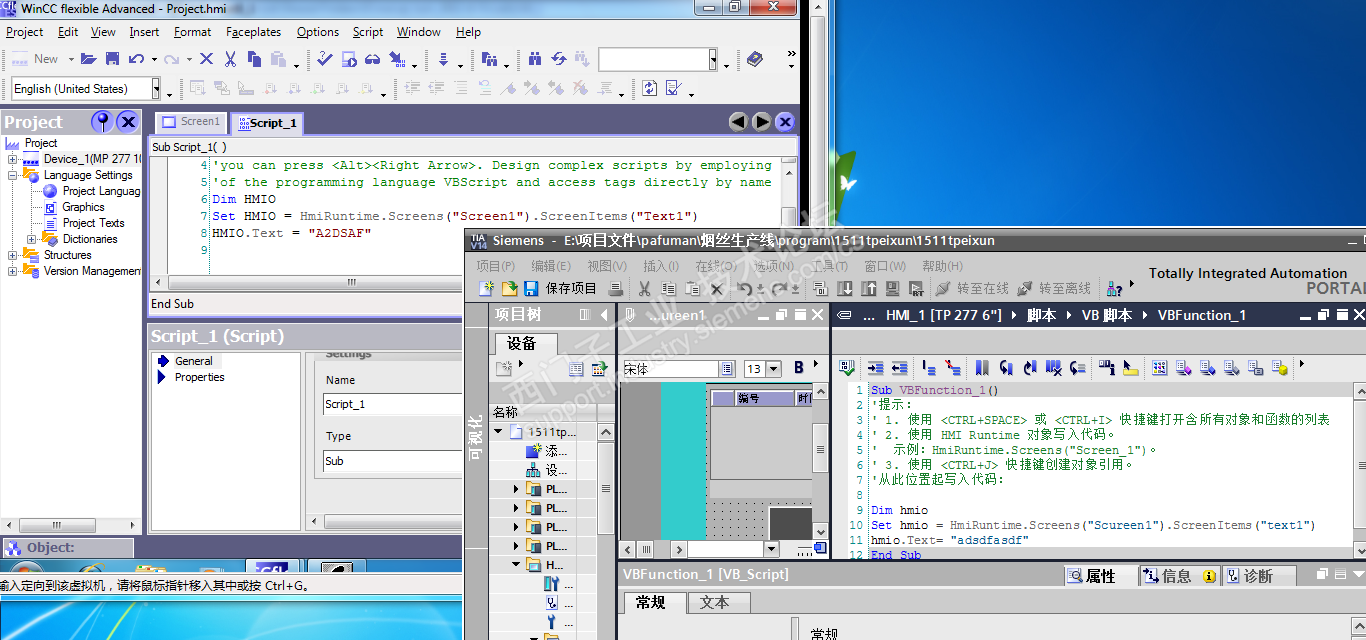Image resolution: width=1366 pixels, height=640 pixels.
Task: Click the 保存项目 save project button
Action: 560,288
